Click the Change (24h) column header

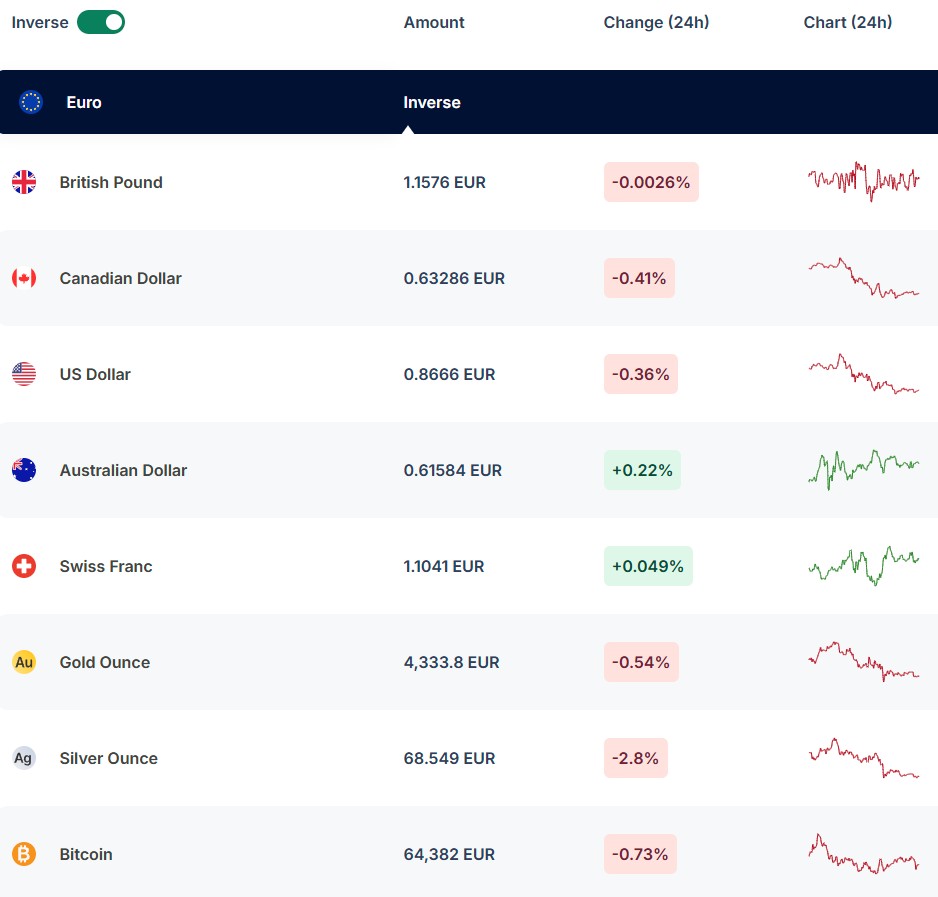(x=656, y=22)
